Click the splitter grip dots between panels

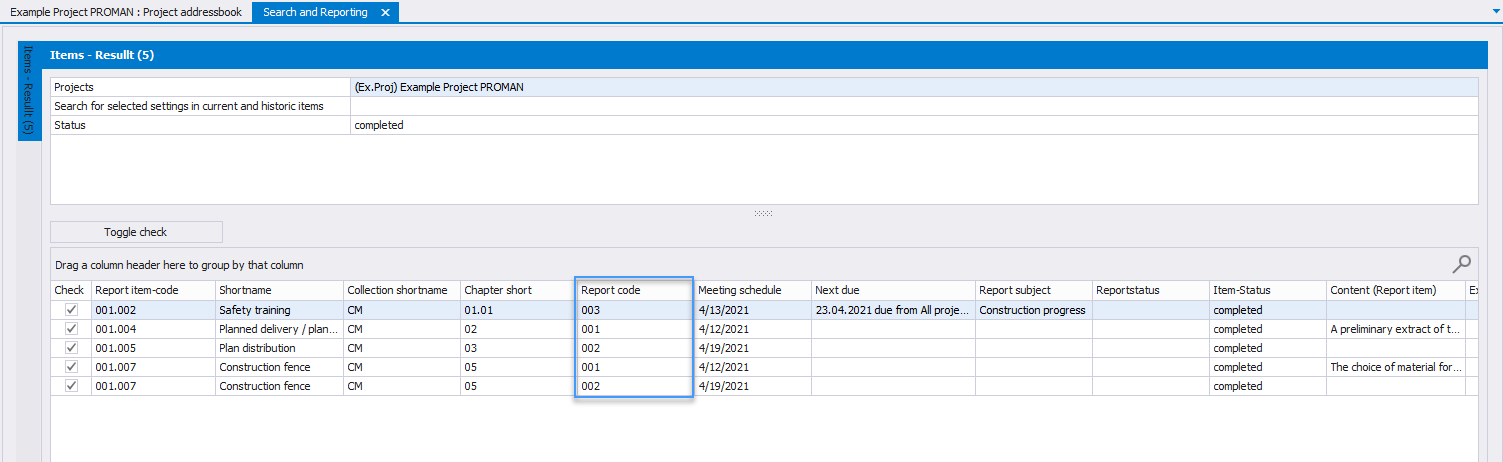764,213
